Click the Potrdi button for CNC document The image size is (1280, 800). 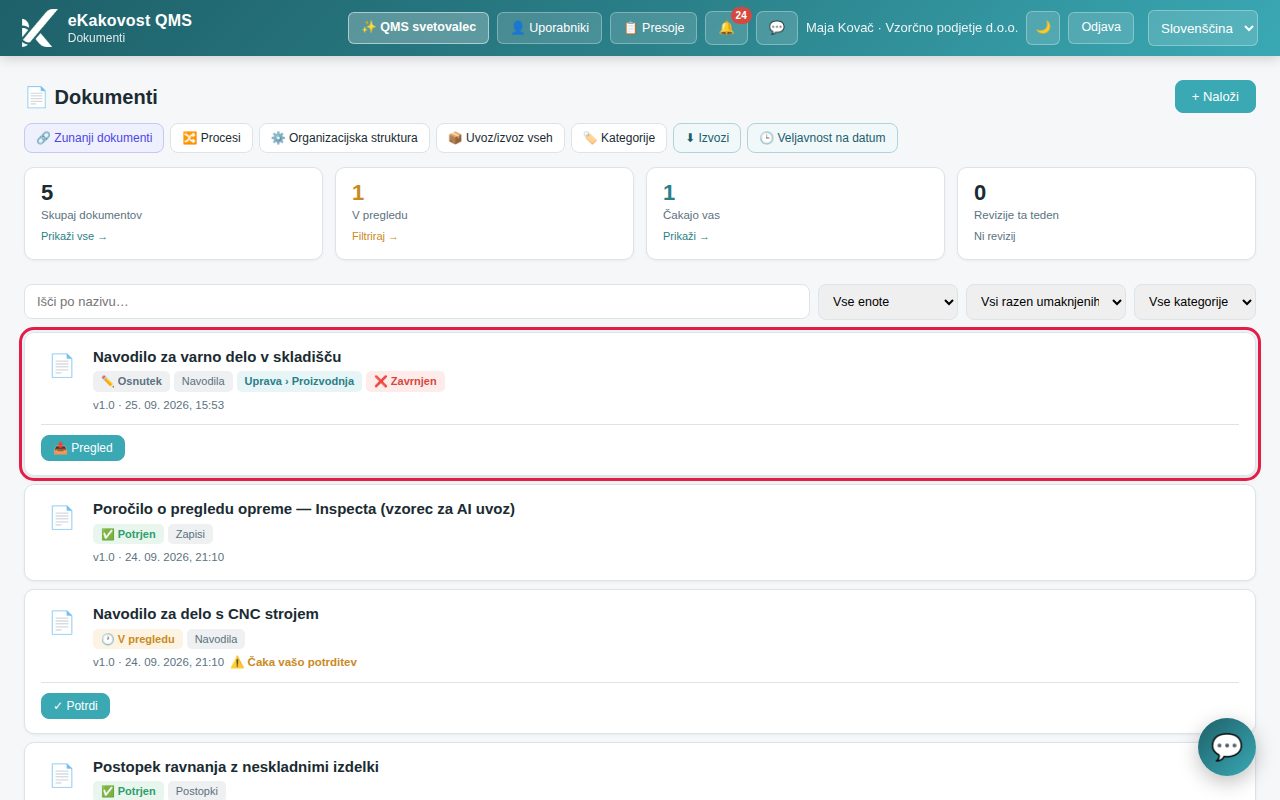coord(75,706)
